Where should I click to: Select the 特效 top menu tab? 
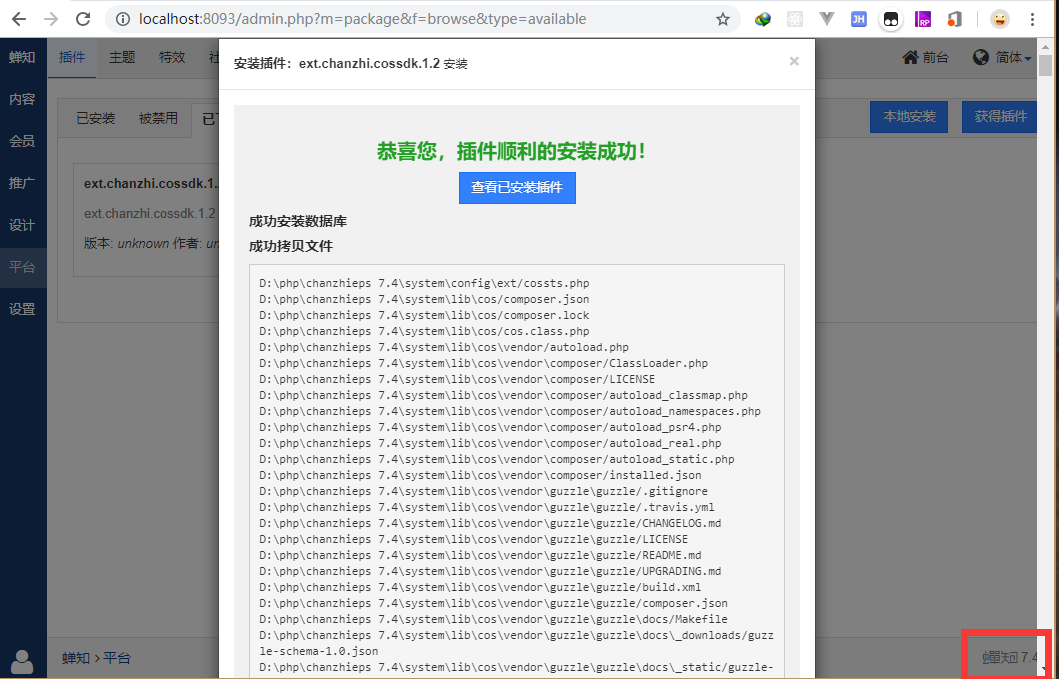pos(172,57)
